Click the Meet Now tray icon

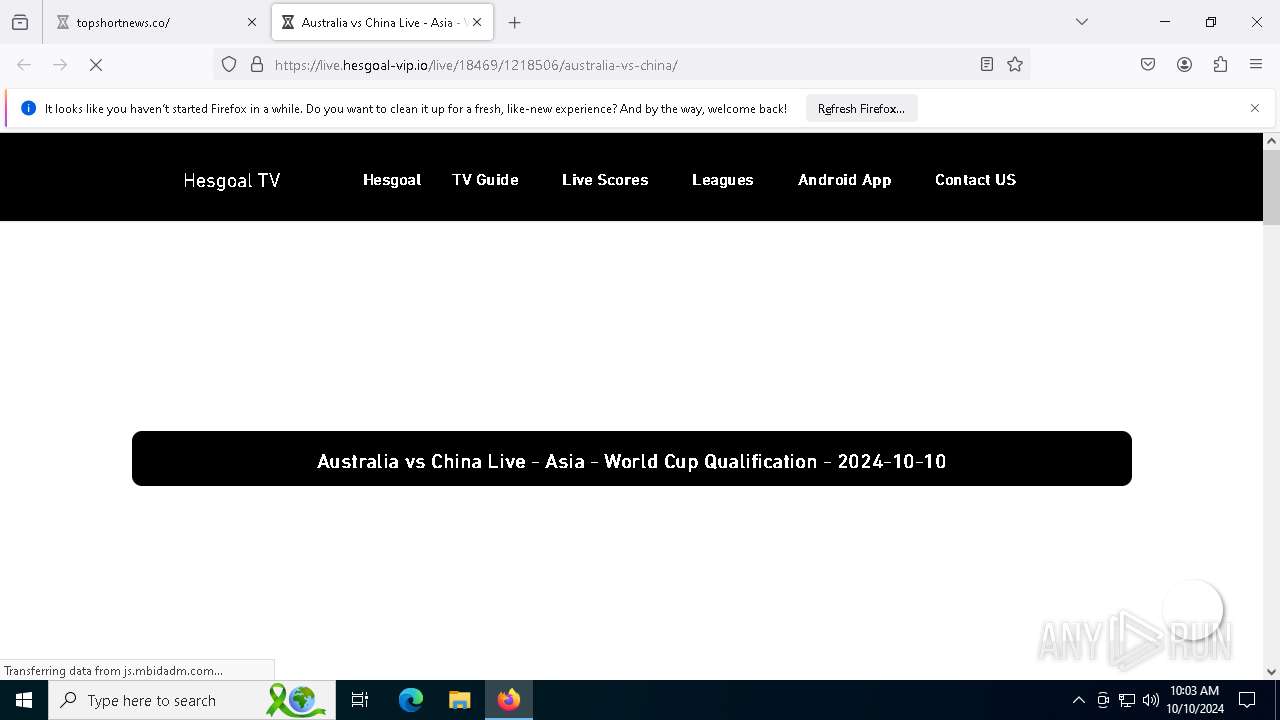(1103, 700)
